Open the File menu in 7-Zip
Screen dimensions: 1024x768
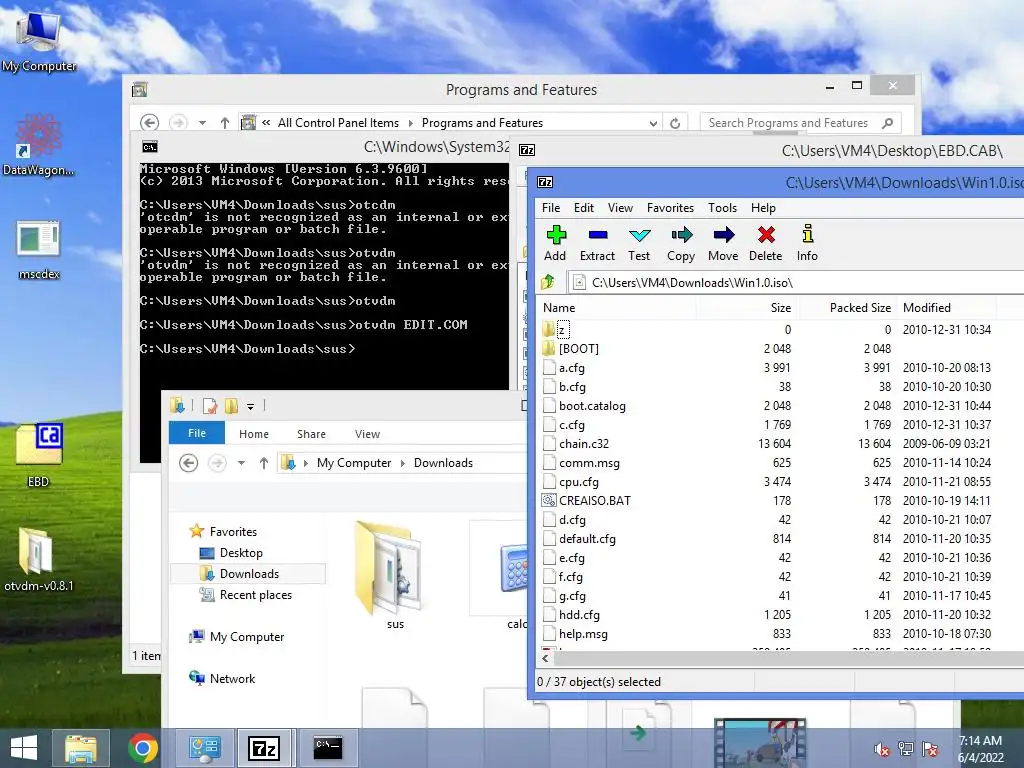tap(551, 208)
